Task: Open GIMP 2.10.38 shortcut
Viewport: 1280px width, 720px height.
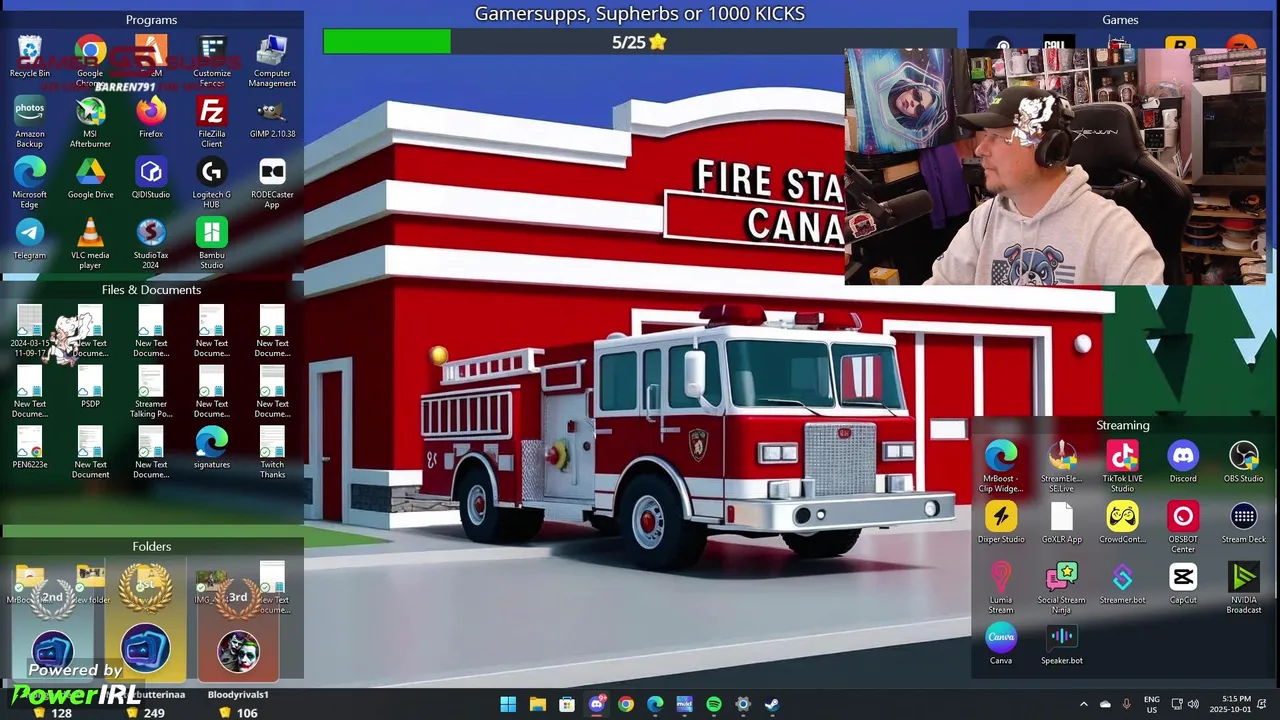Action: (272, 118)
